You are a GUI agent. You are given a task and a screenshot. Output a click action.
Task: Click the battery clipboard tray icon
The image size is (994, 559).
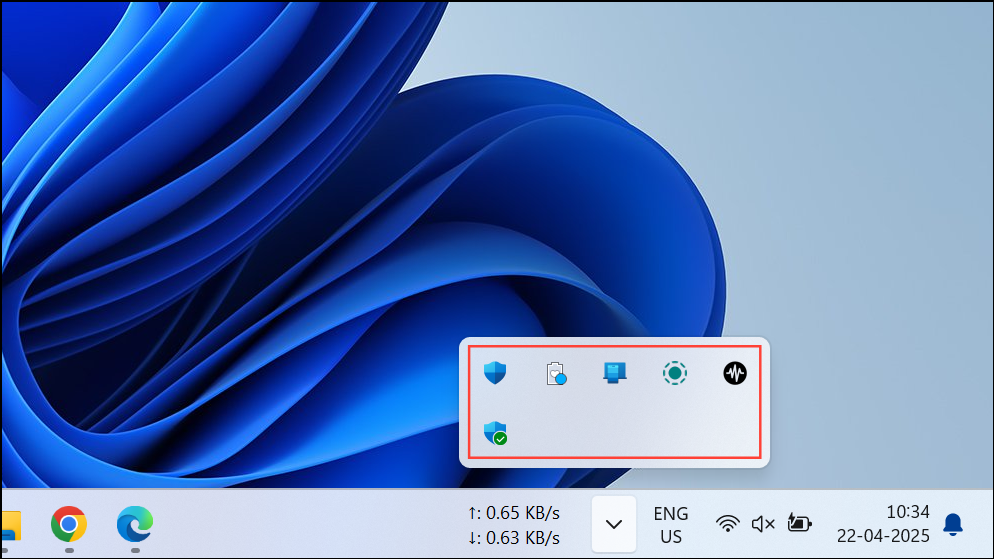[556, 373]
